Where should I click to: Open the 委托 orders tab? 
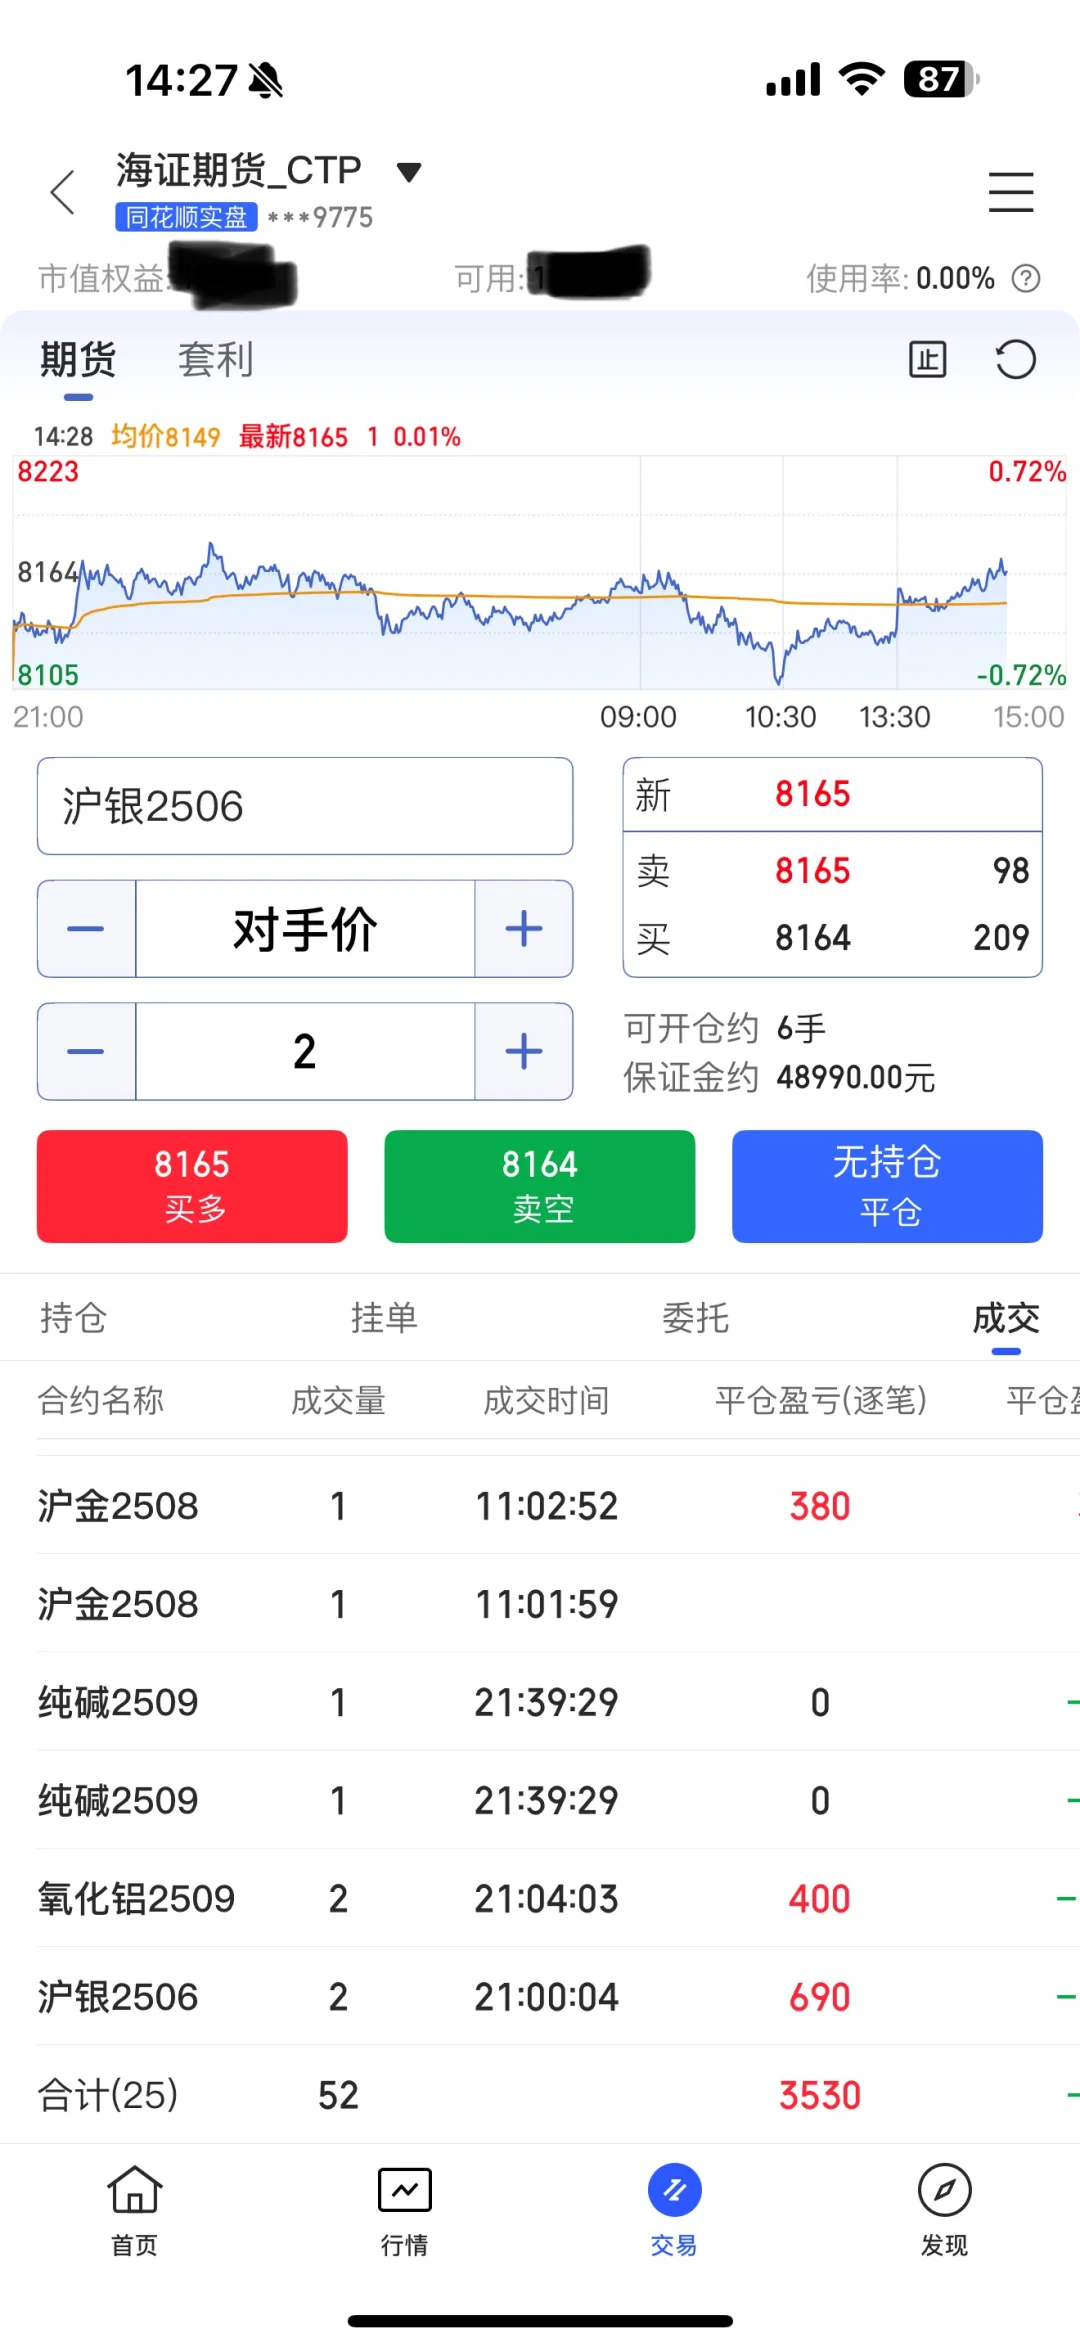(695, 1318)
